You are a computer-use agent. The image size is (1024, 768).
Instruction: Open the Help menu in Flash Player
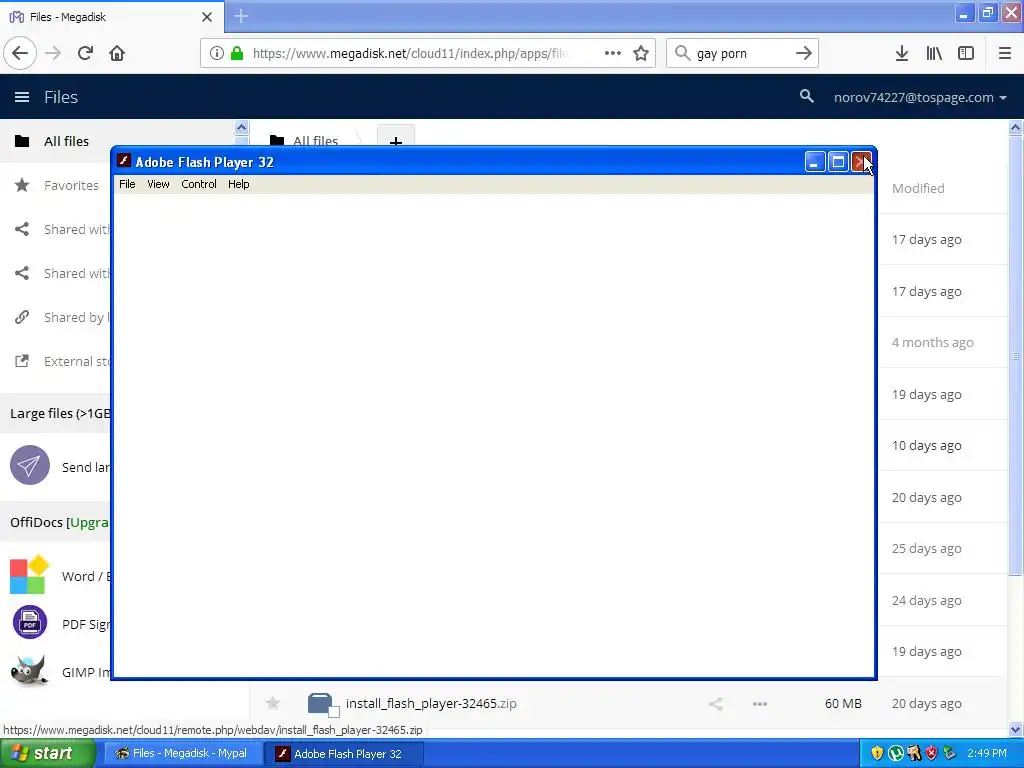[238, 184]
